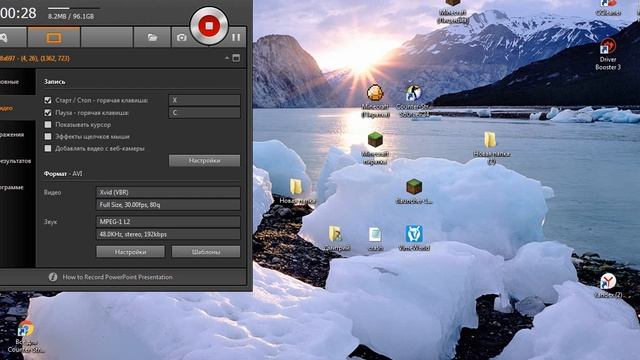
Task: Click the Pause hotkey field showing C
Action: tap(204, 113)
